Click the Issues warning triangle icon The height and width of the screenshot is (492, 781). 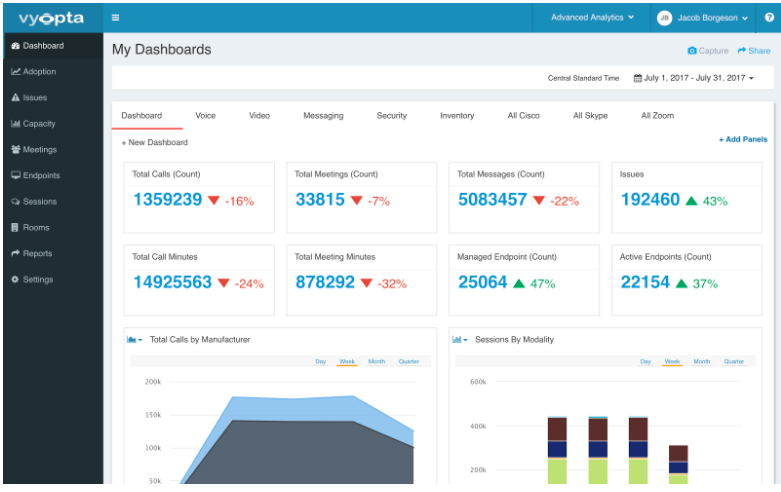[x=15, y=98]
